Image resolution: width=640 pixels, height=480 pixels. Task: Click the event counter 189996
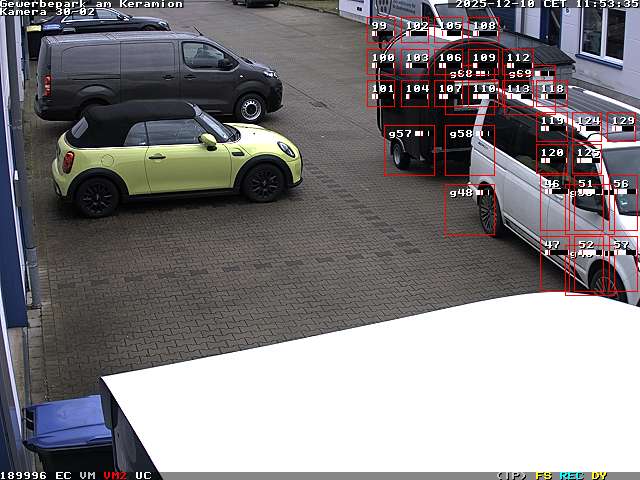24,475
